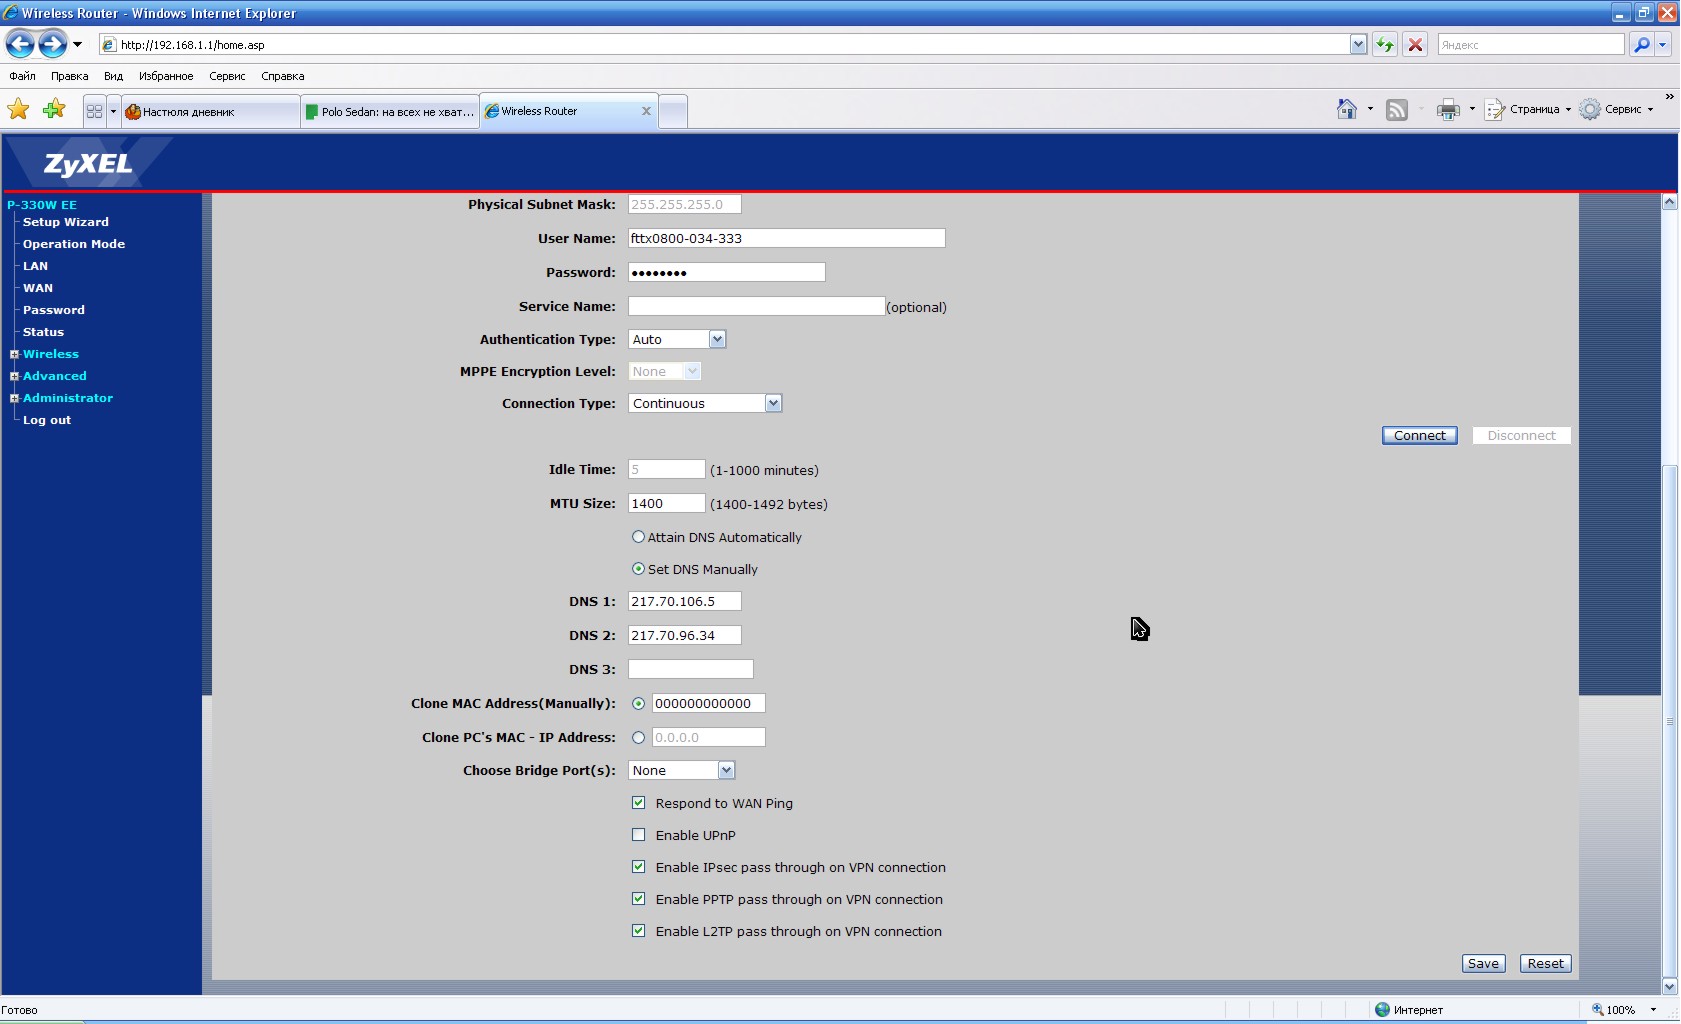This screenshot has height=1024, width=1681.
Task: Enable the UPnP checkbox
Action: tap(638, 835)
